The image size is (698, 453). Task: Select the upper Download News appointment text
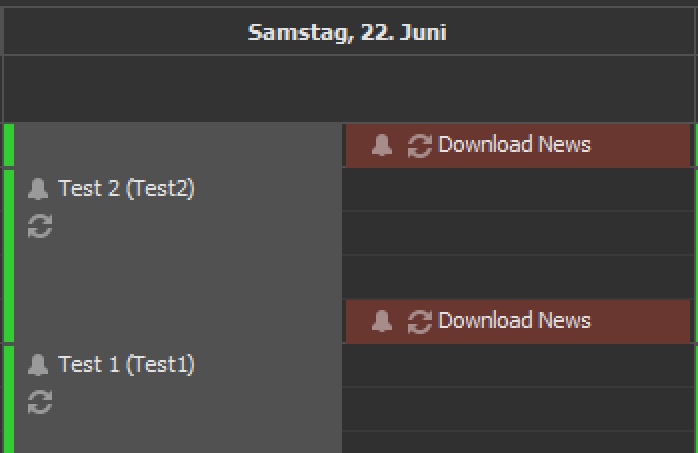pyautogui.click(x=515, y=145)
